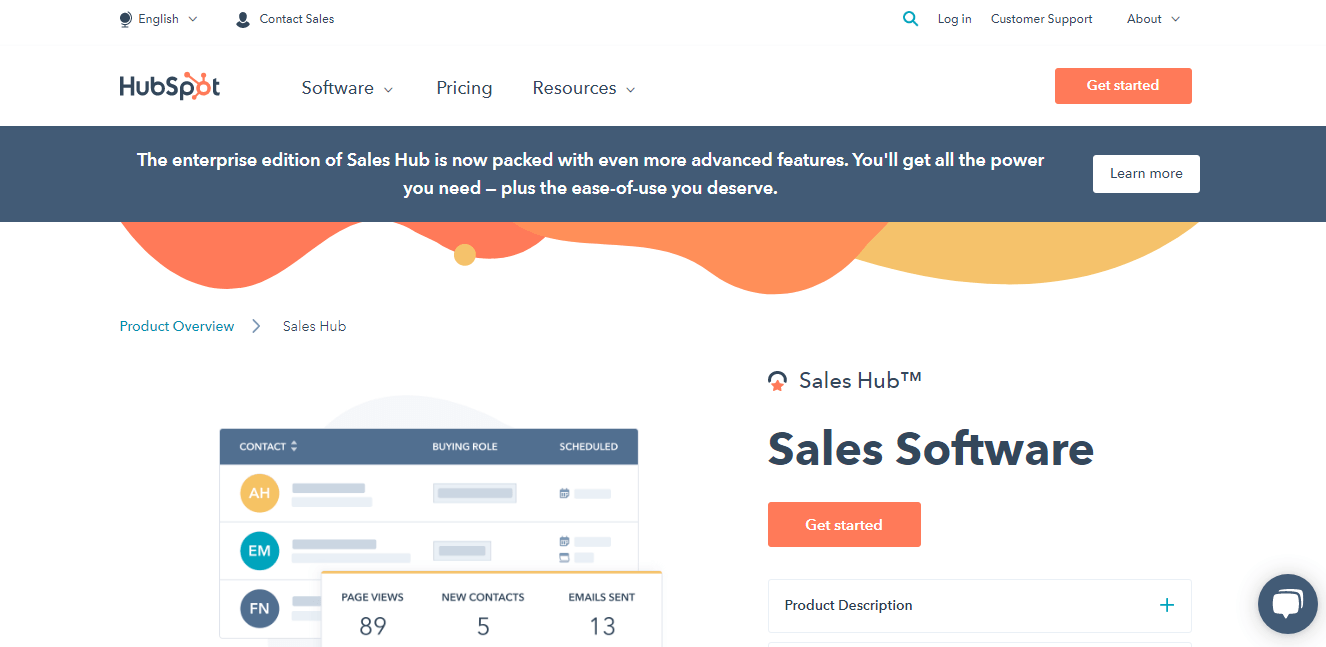Expand the Product Description section
The width and height of the screenshot is (1326, 647).
tap(979, 605)
